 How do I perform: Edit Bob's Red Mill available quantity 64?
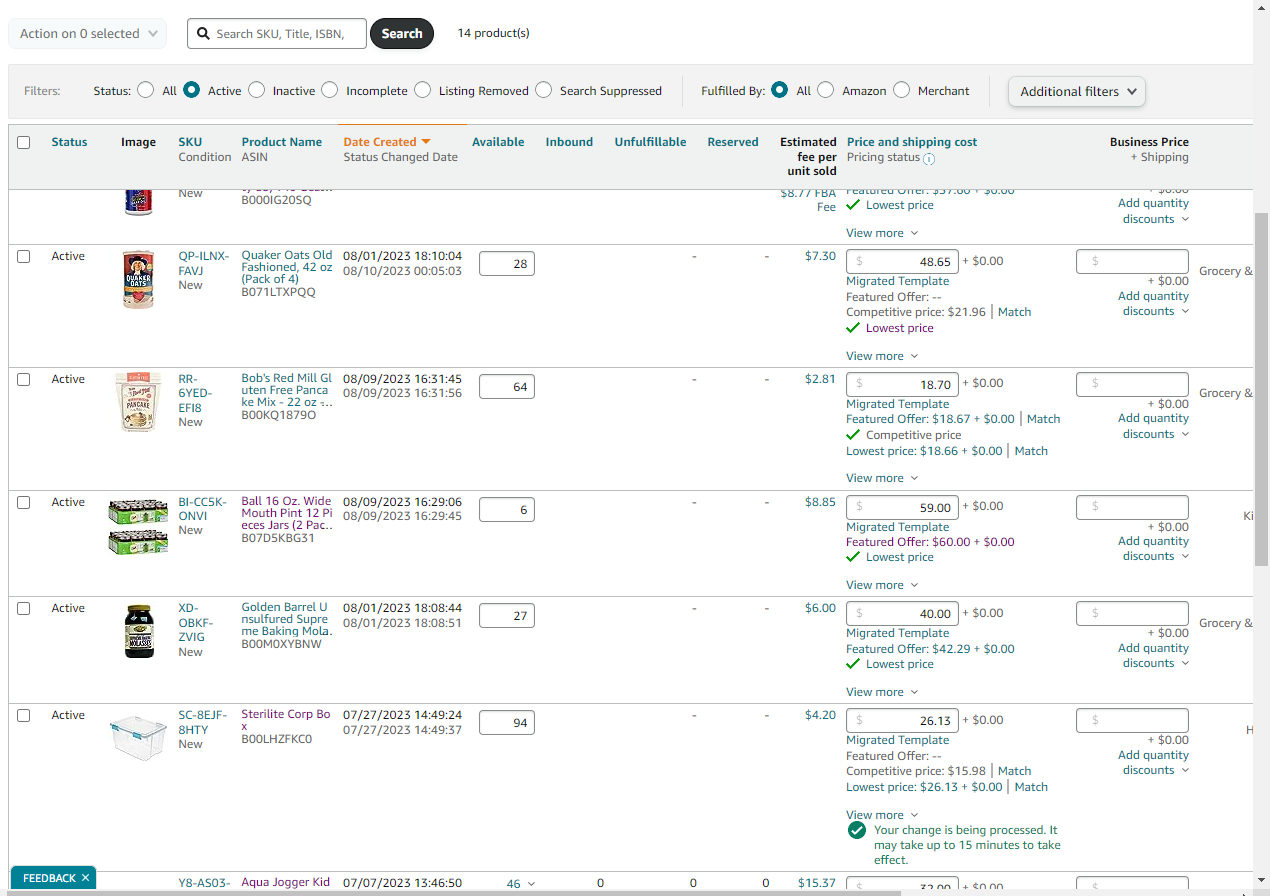coord(507,387)
